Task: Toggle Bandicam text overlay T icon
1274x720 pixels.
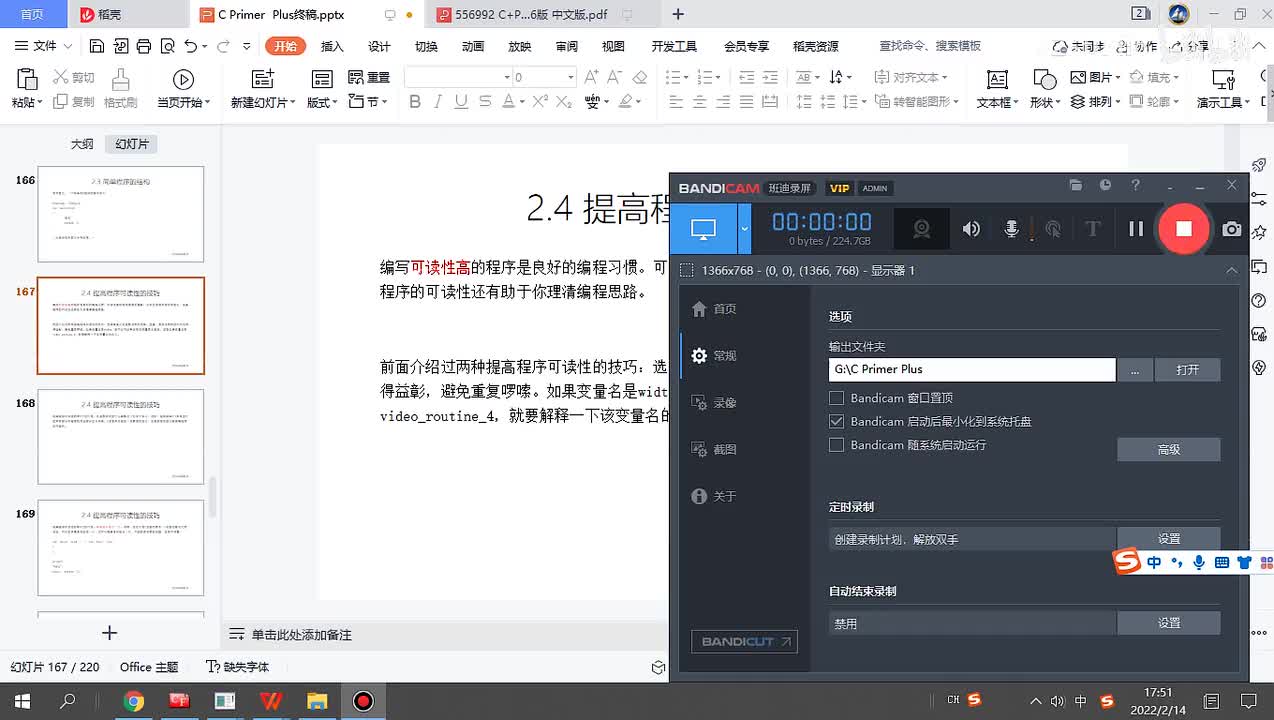Action: coord(1092,229)
